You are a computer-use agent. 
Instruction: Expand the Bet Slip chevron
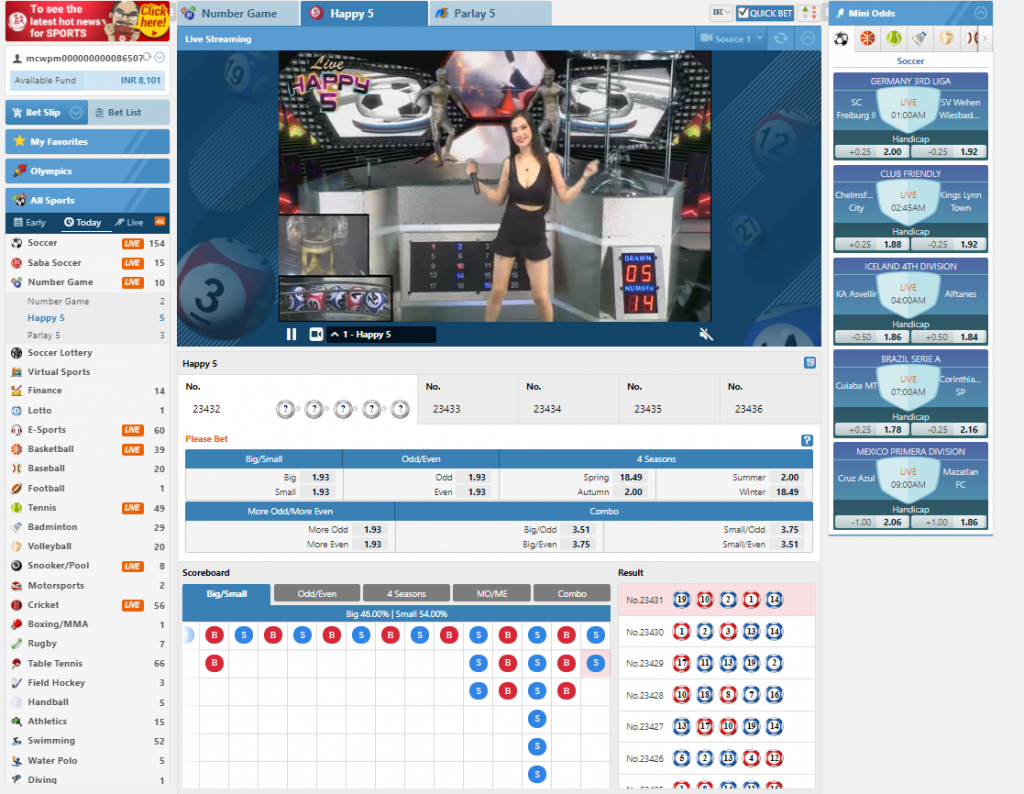[75, 113]
